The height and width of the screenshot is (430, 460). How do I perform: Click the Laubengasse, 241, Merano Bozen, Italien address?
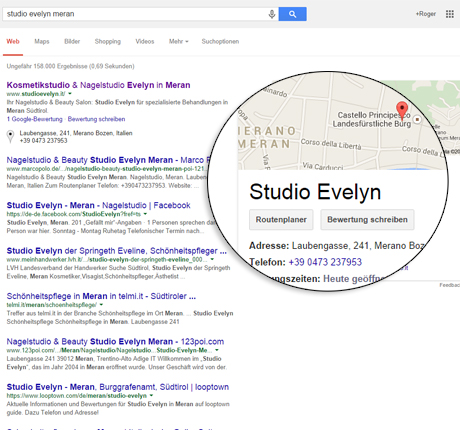(x=76, y=133)
